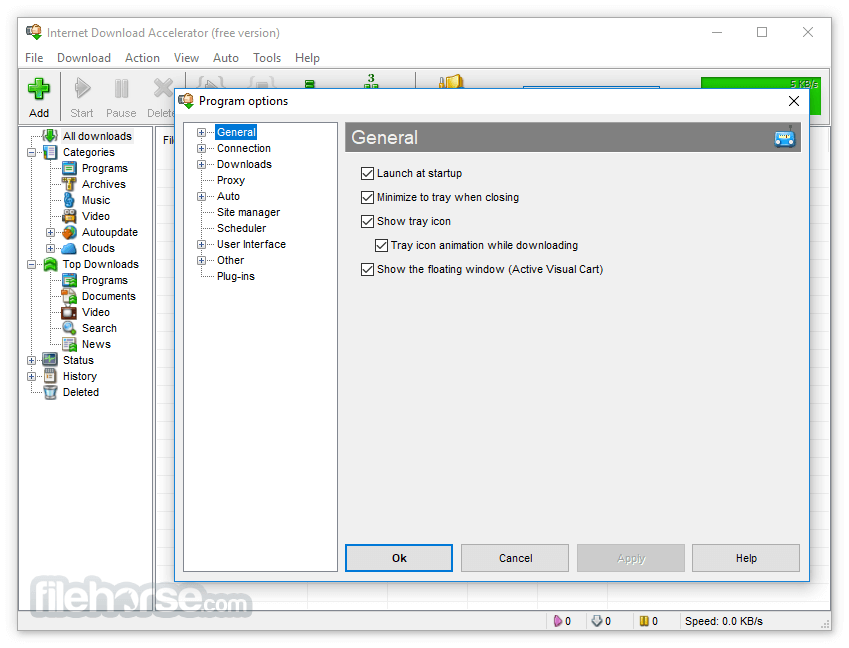The image size is (849, 648).
Task: Click the green Add download icon
Action: [x=39, y=88]
